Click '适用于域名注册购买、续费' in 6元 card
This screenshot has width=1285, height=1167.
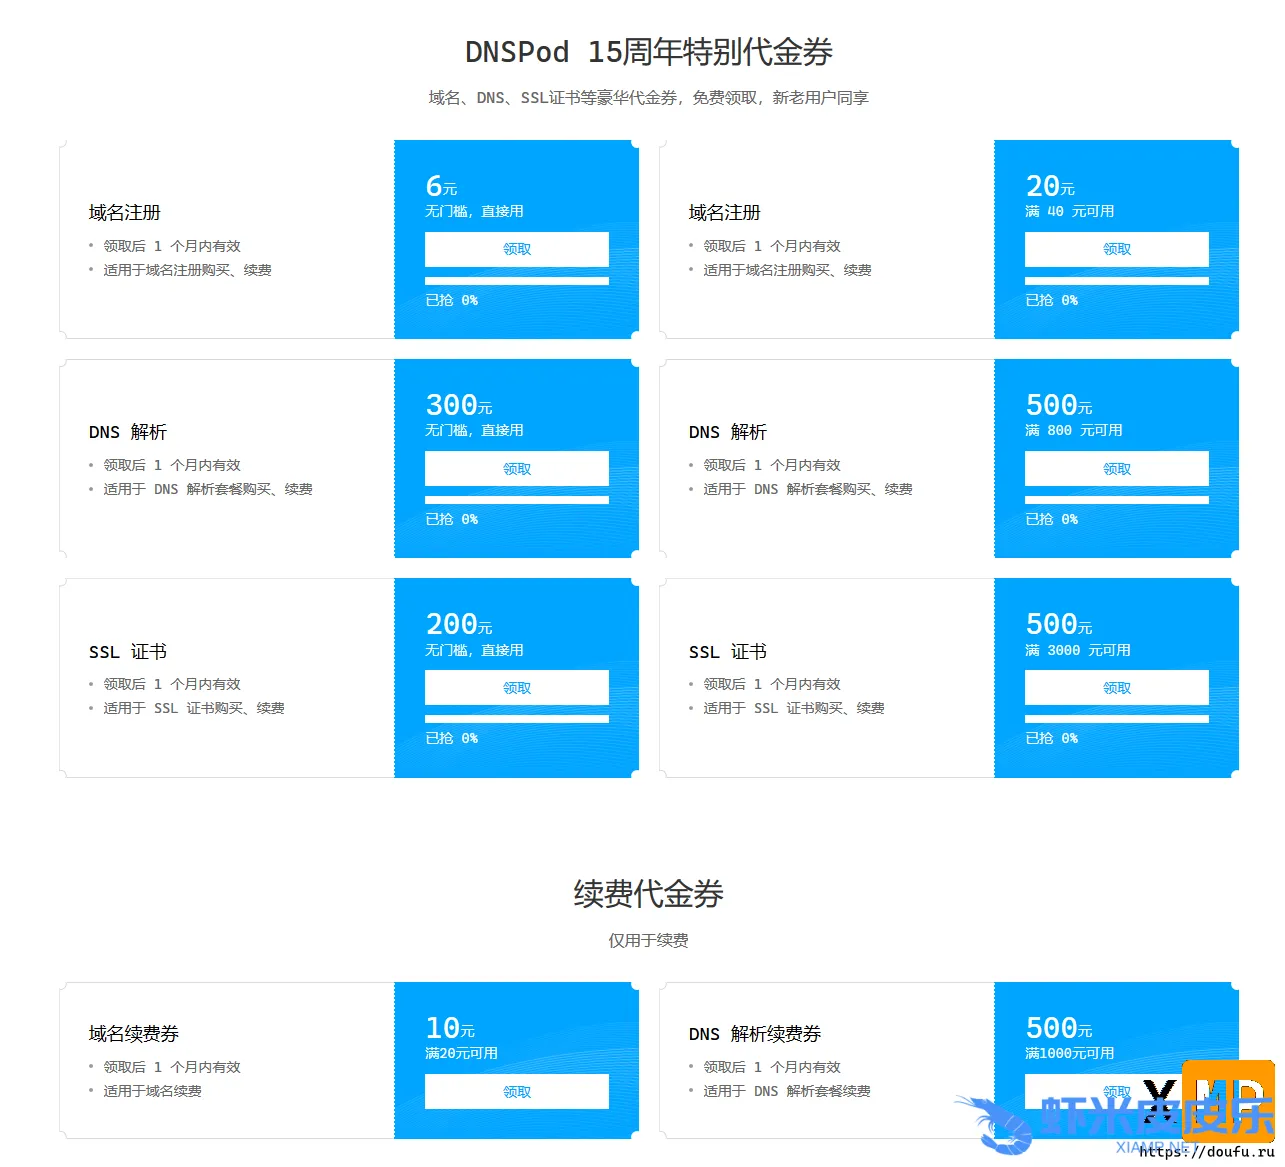188,271
